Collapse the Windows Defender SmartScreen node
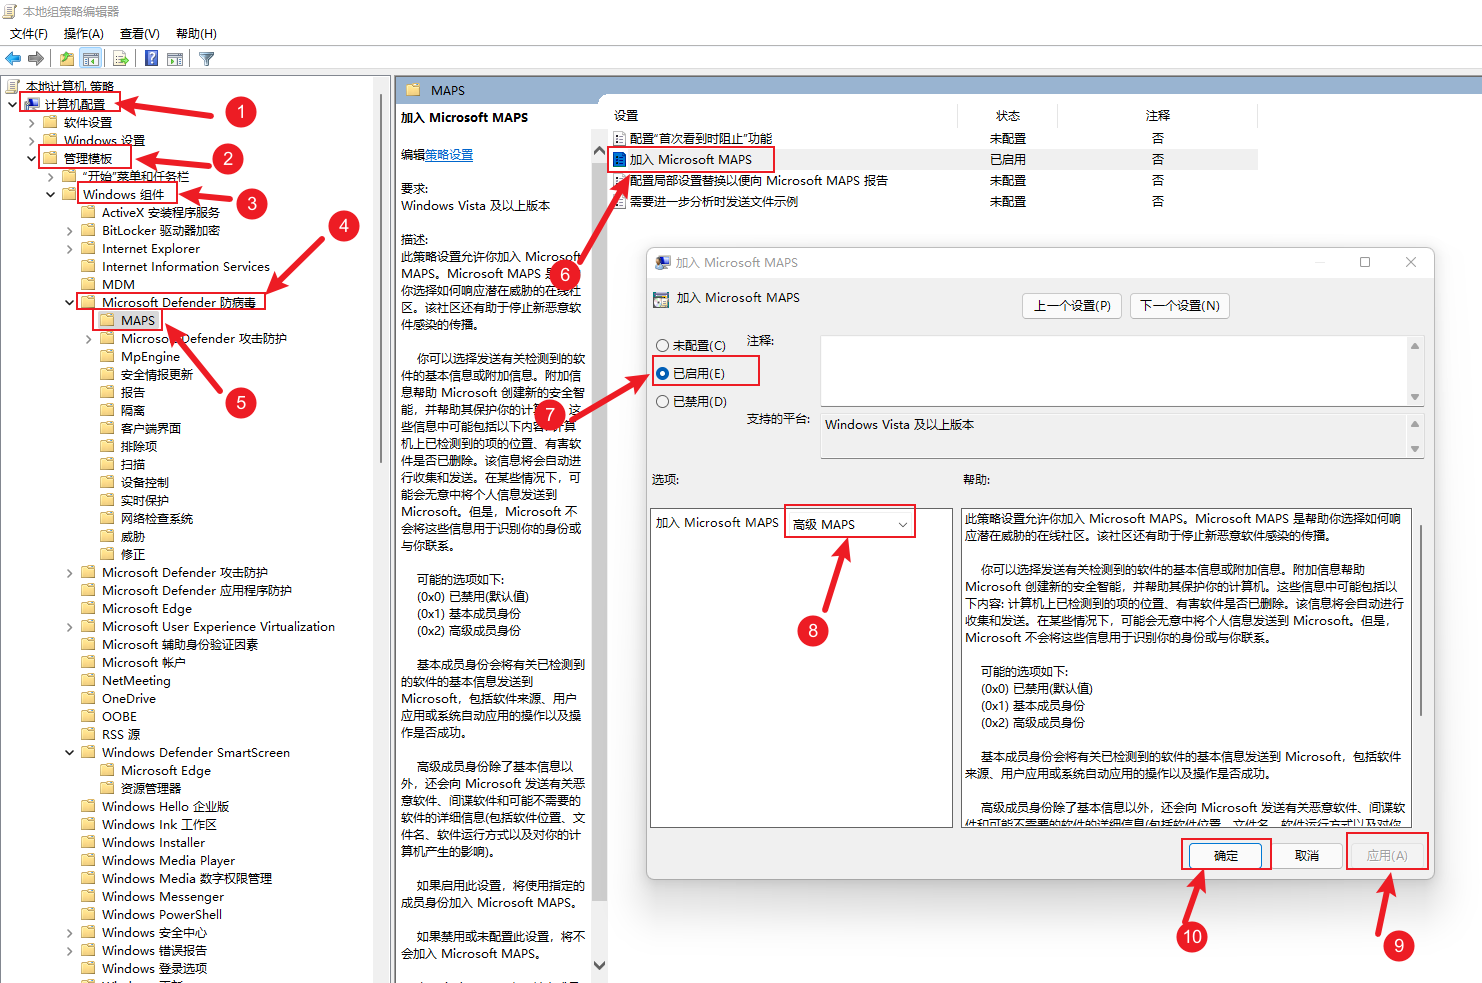 pos(70,752)
